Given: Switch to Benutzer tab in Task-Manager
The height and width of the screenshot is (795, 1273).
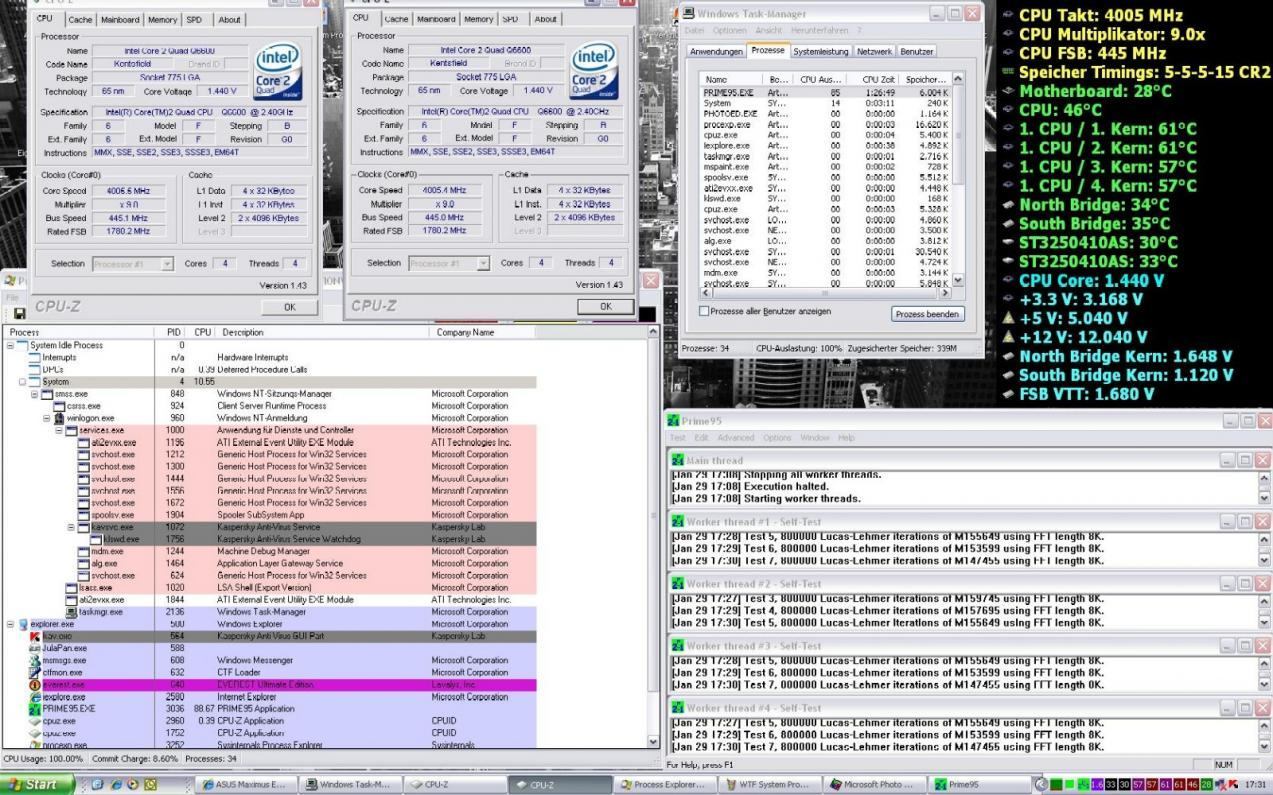Looking at the screenshot, I should 917,51.
